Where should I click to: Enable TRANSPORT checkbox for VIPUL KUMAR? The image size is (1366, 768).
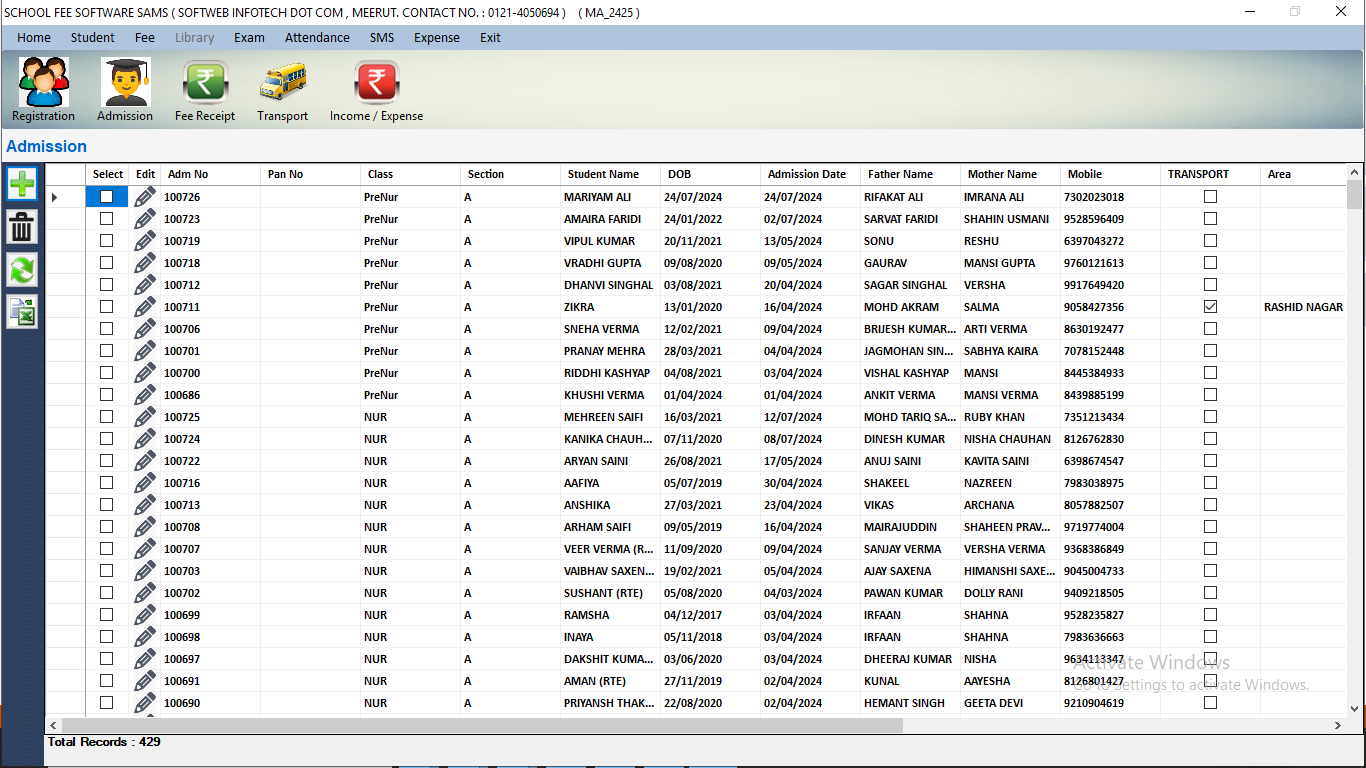point(1210,241)
